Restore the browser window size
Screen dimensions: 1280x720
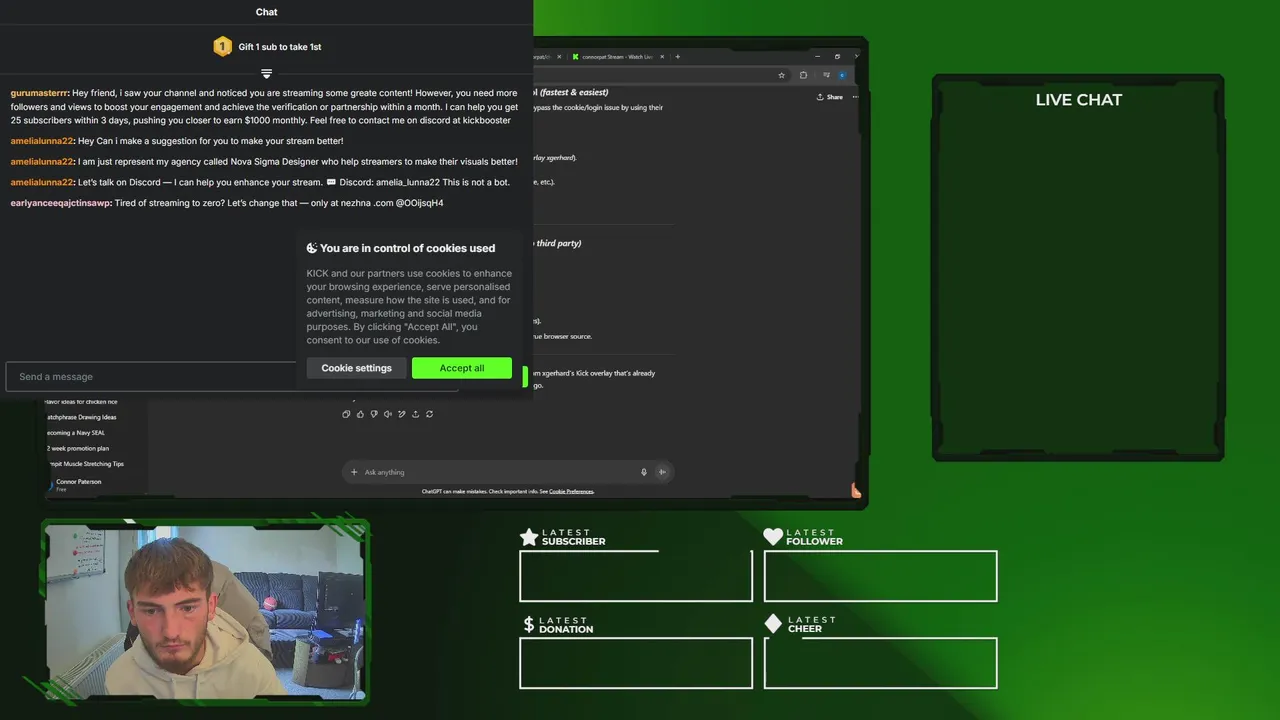pyautogui.click(x=838, y=57)
